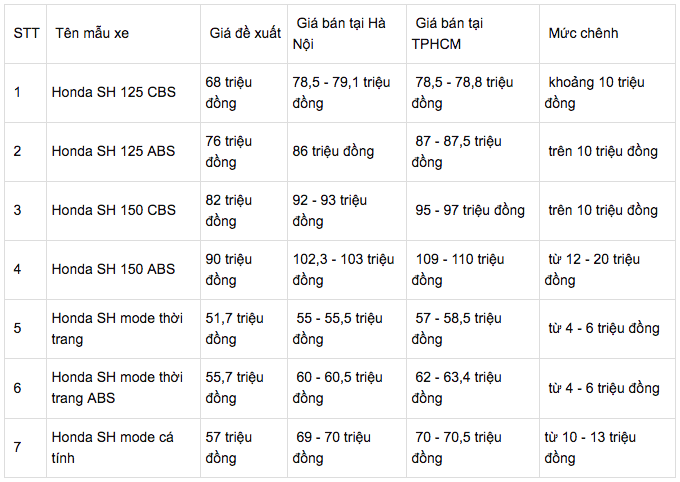Select the "86 triệu đồng" Hanoi price cell
The height and width of the screenshot is (482, 680).
(333, 151)
